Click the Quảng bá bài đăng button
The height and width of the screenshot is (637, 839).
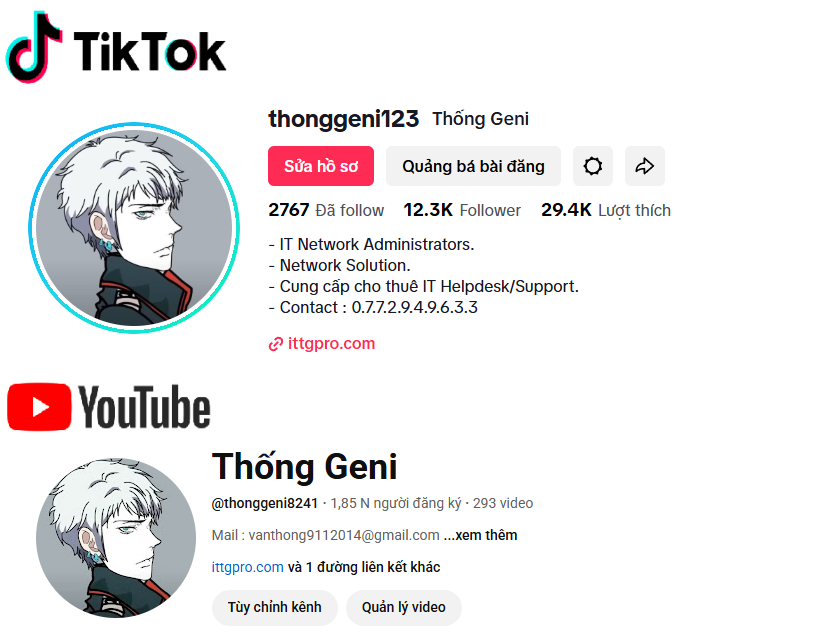pos(473,166)
